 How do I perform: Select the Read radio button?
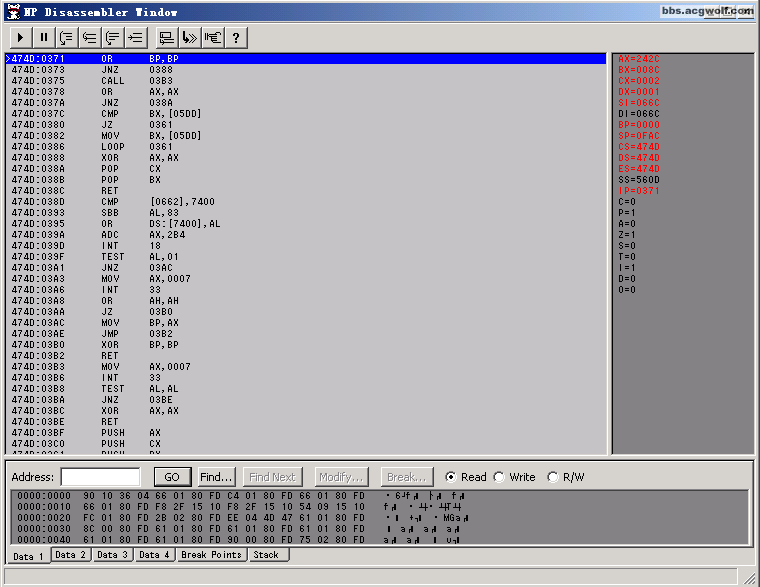coord(451,477)
